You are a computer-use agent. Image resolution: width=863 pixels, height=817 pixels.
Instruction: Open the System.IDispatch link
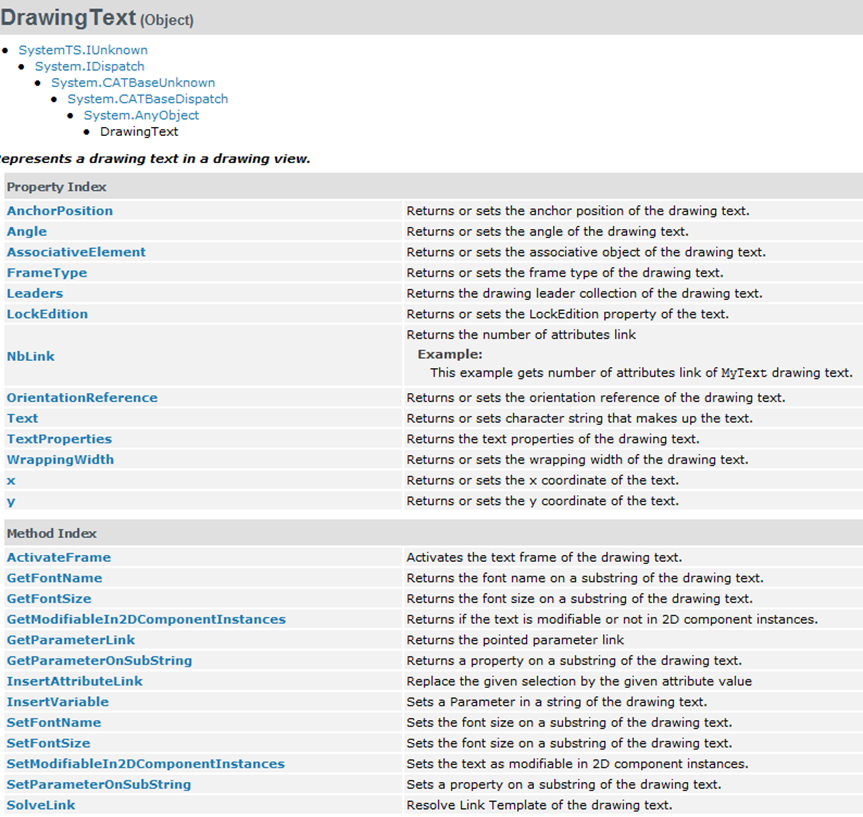(x=90, y=67)
